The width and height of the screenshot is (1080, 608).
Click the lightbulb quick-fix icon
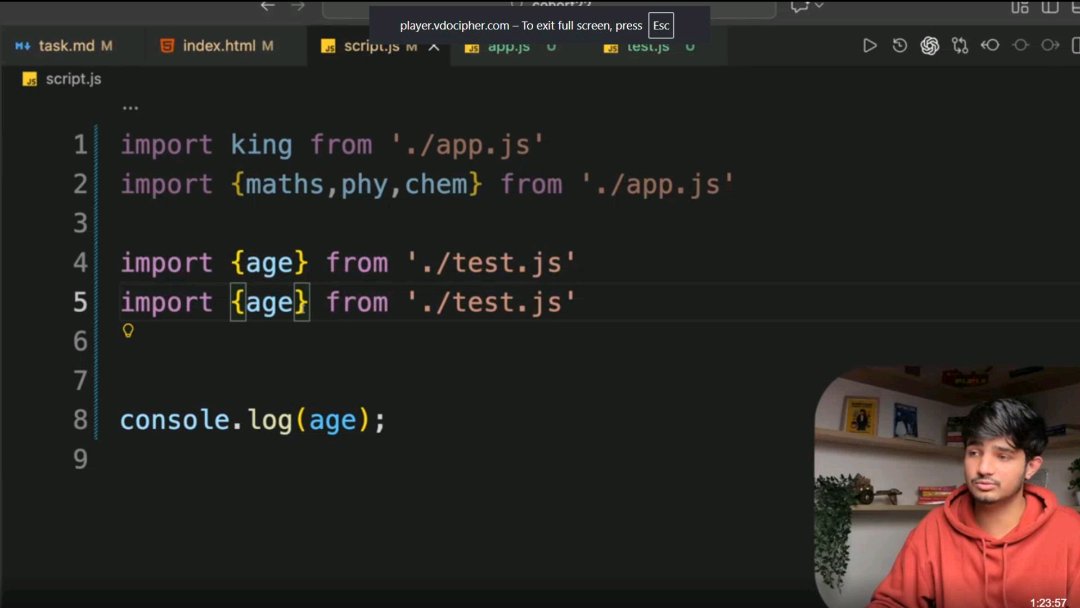tap(128, 331)
